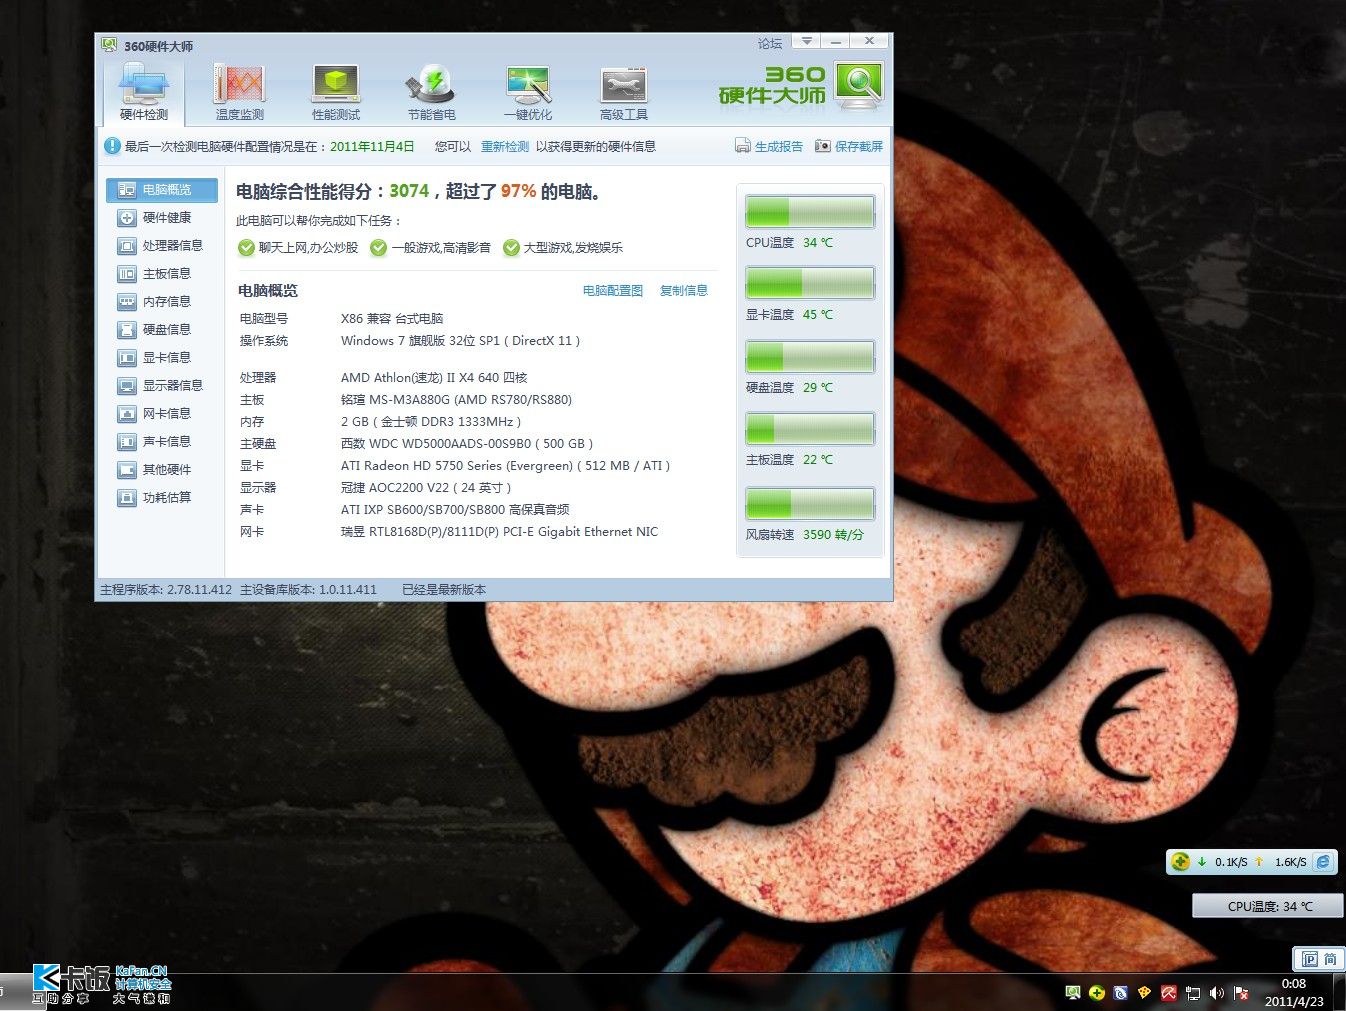Click the IE icon in the speed widget
This screenshot has height=1011, width=1346.
click(1323, 861)
